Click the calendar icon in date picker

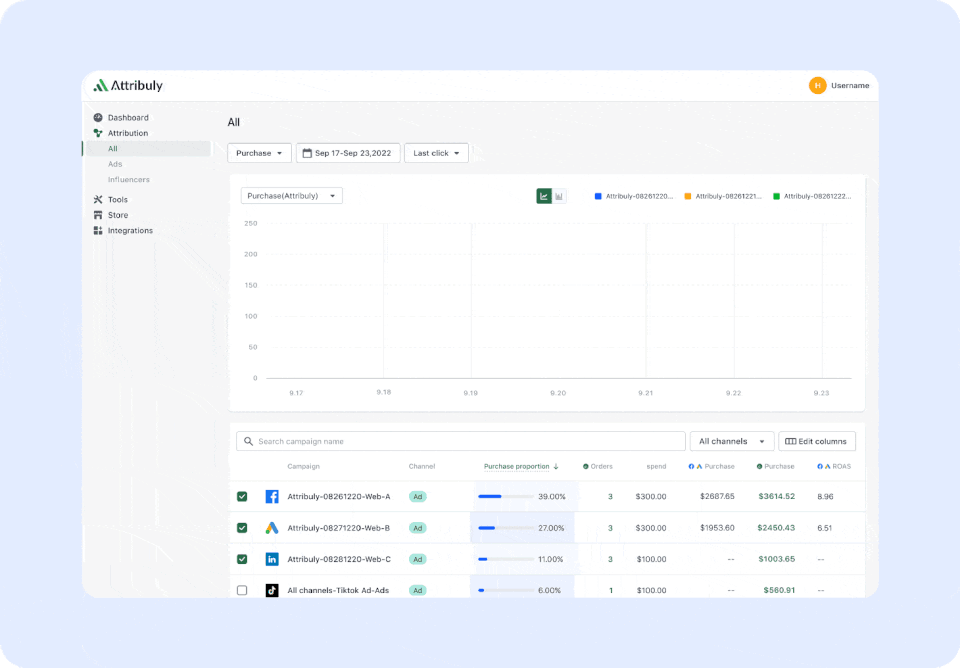tap(307, 153)
